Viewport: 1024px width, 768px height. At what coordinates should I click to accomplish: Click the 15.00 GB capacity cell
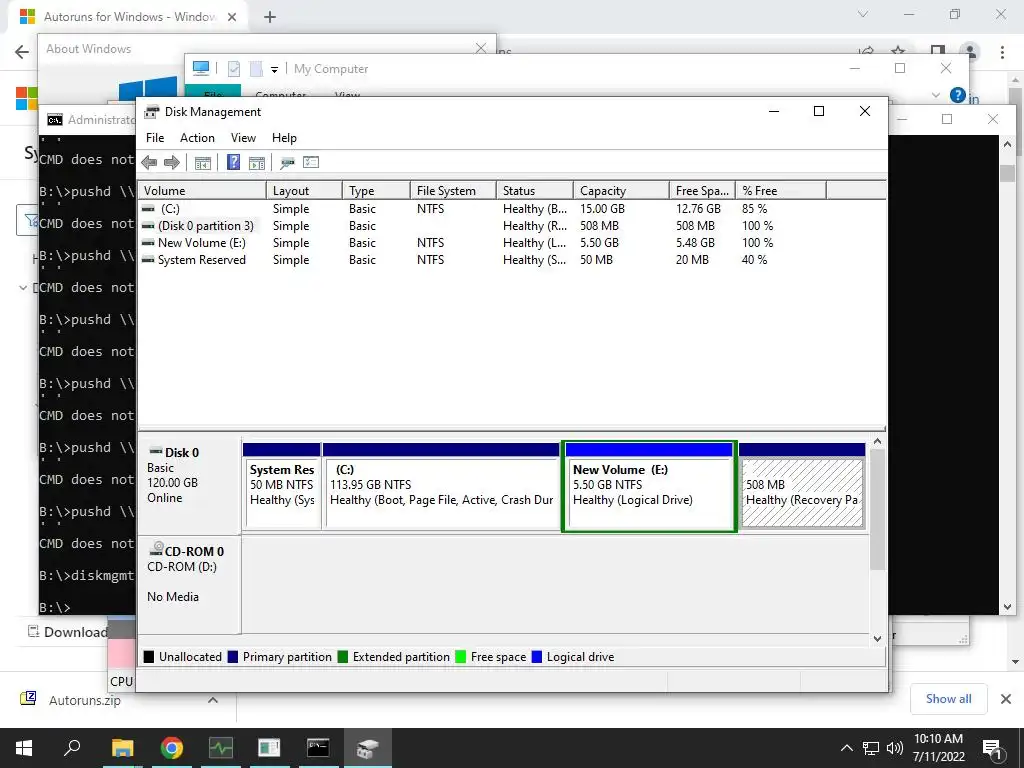click(x=602, y=209)
